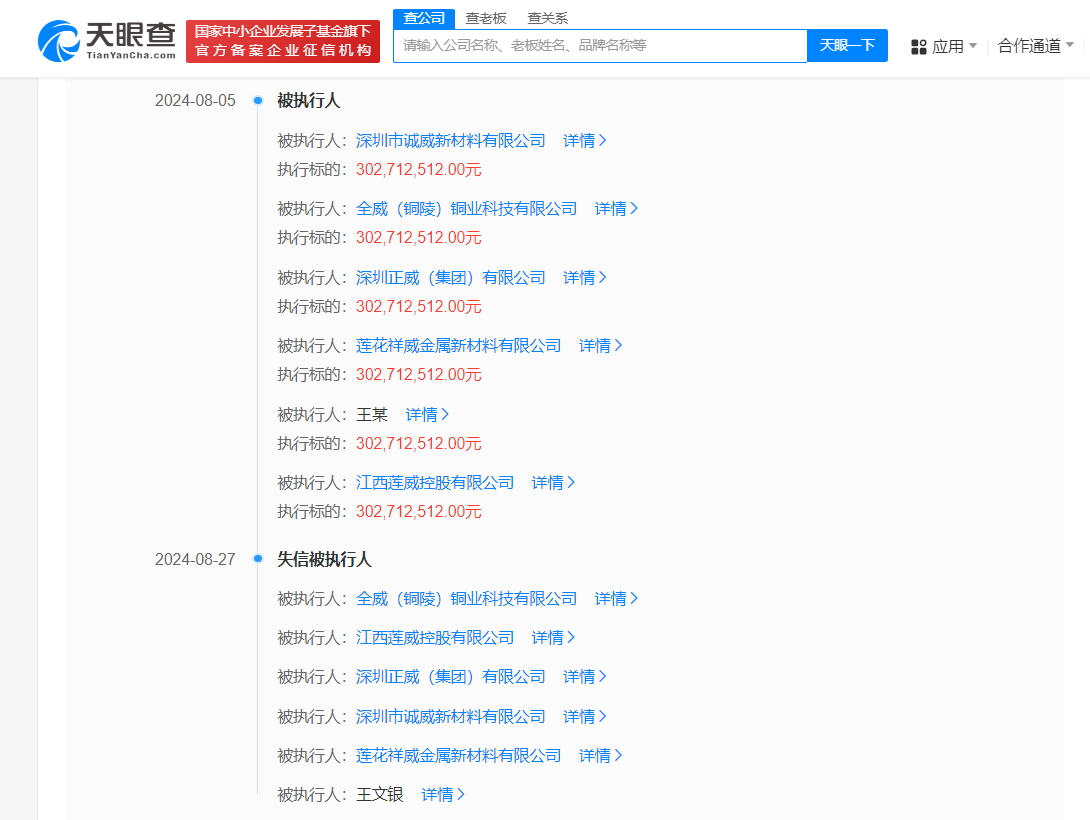The image size is (1090, 820).
Task: Click the 天眼一下 search button
Action: click(847, 46)
